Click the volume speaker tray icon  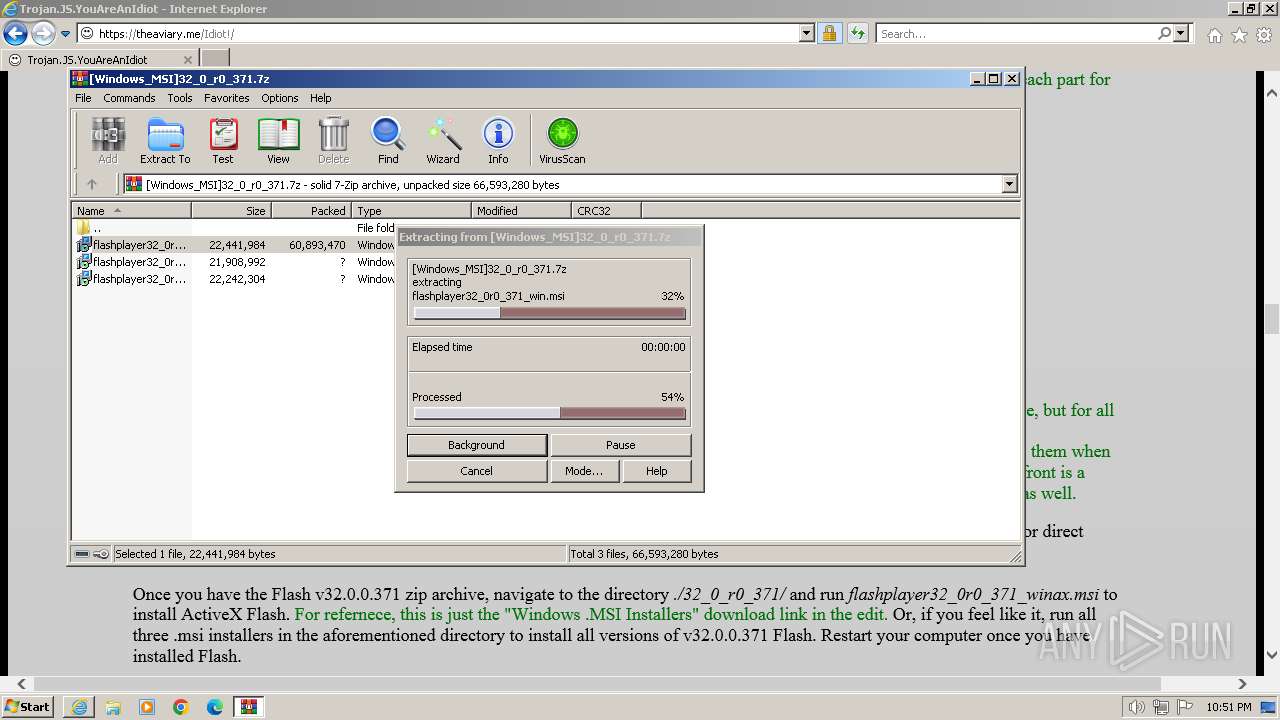(1137, 707)
